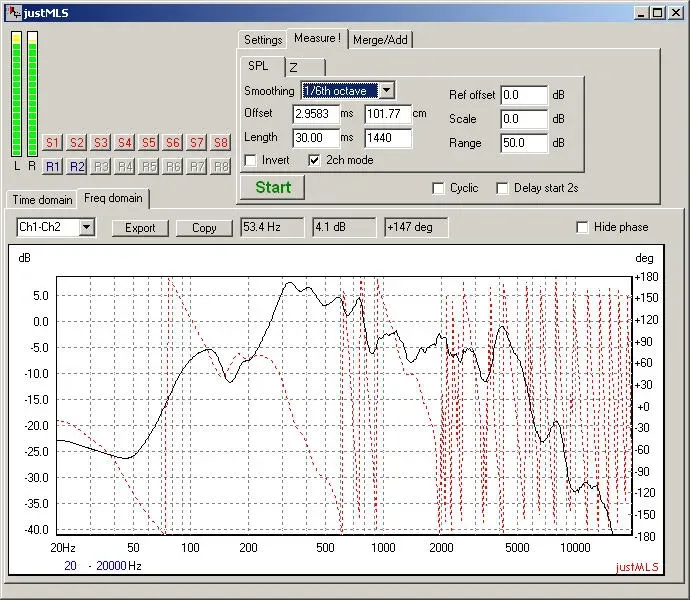Click the greyed R3 recall button
Screen dimensions: 690x600
[x=100, y=166]
